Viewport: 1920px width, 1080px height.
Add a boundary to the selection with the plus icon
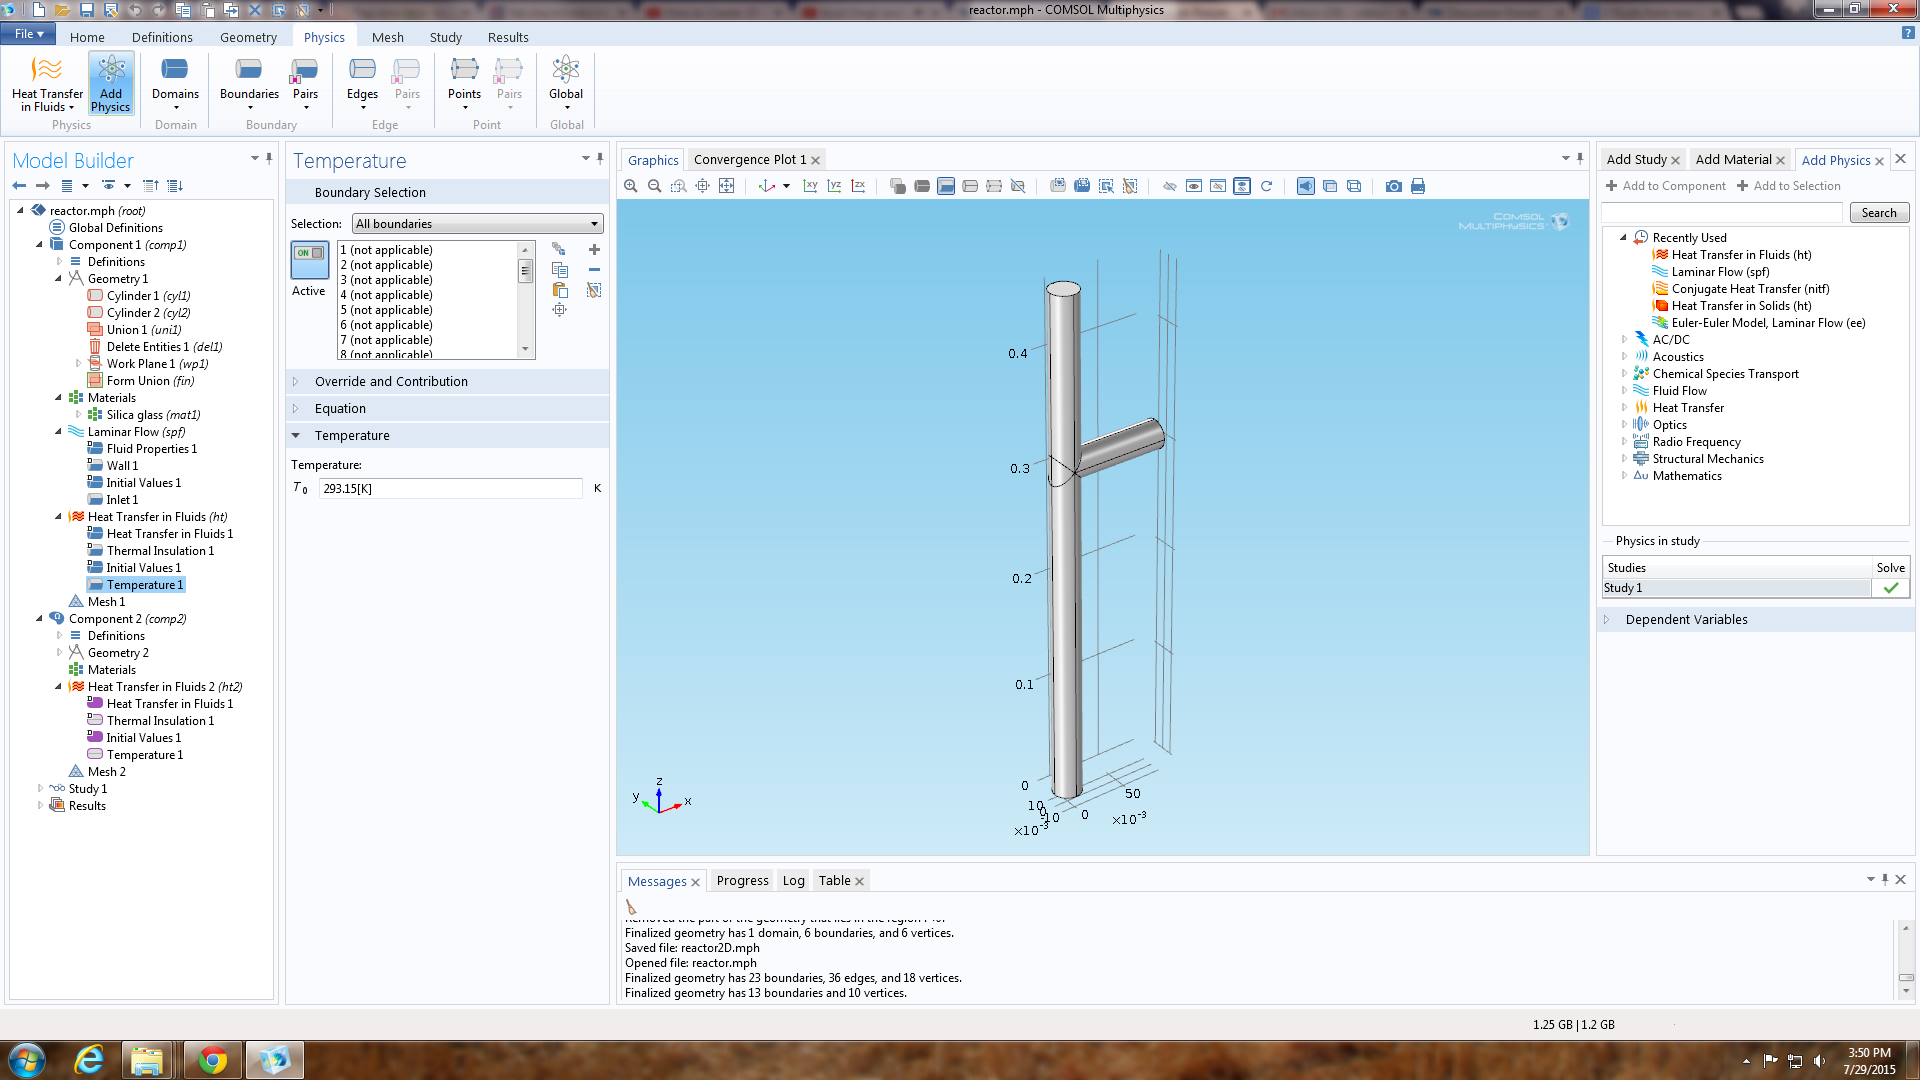[x=594, y=250]
